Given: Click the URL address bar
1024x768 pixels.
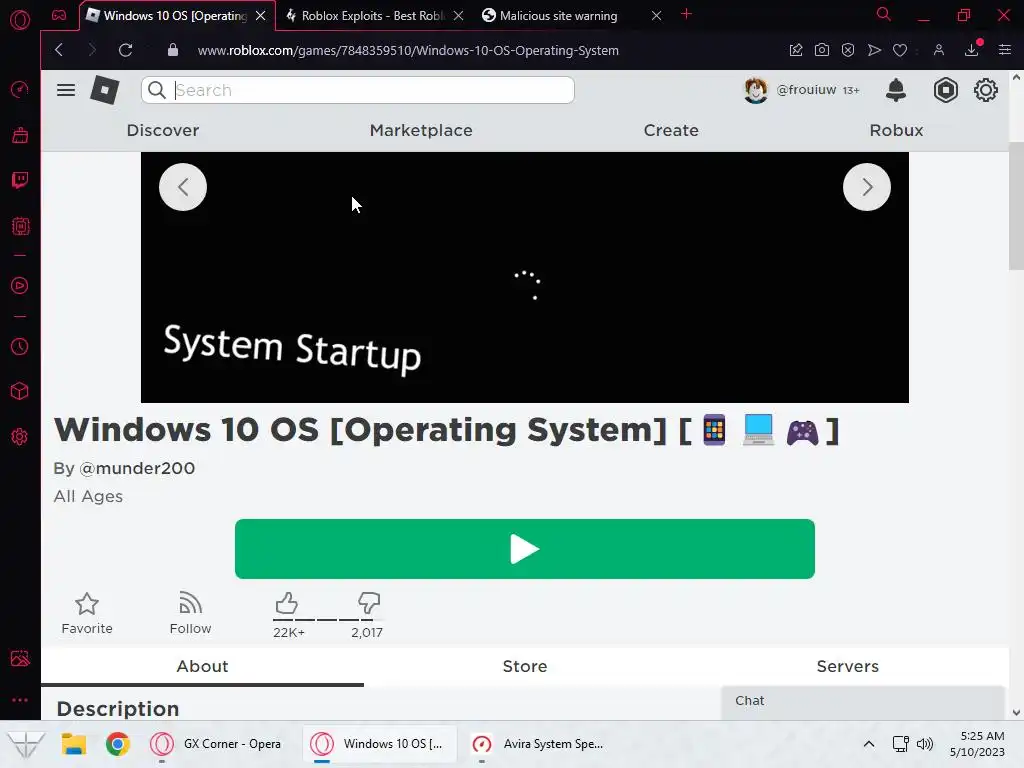Looking at the screenshot, I should [x=408, y=50].
